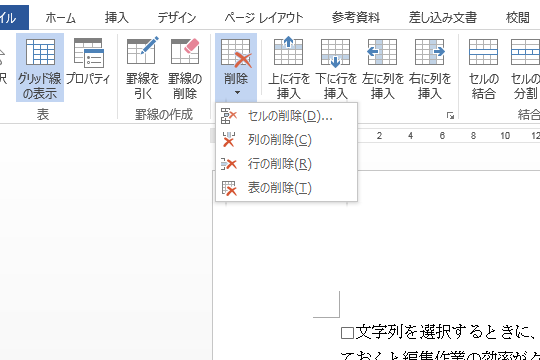Open the 差し込み文書 ribbon tab
Screen dimensions: 540x360
443,17
